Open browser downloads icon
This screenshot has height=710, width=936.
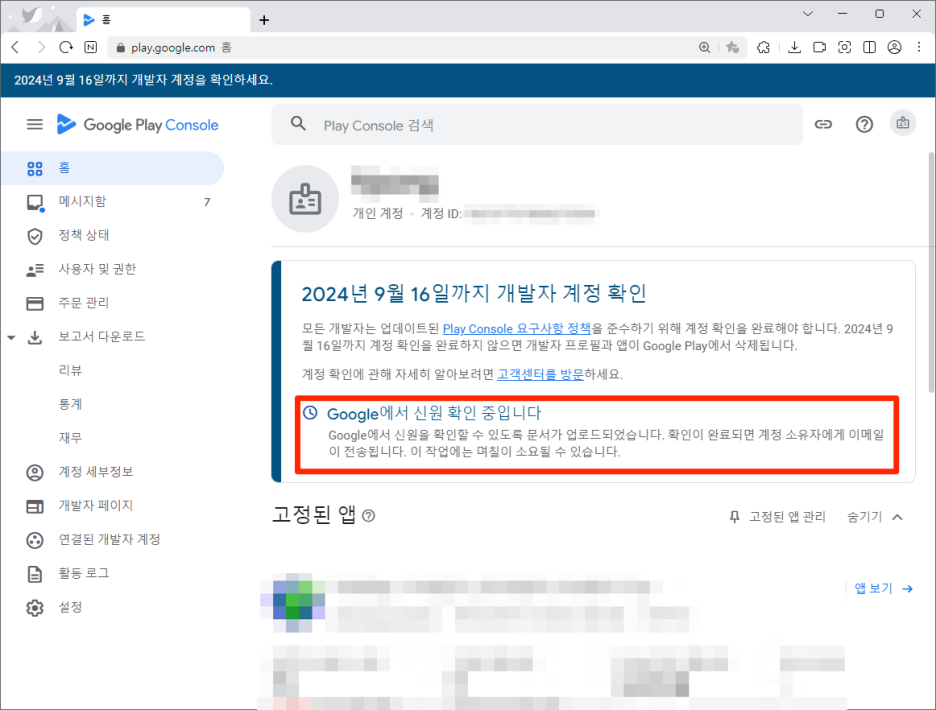coord(795,47)
